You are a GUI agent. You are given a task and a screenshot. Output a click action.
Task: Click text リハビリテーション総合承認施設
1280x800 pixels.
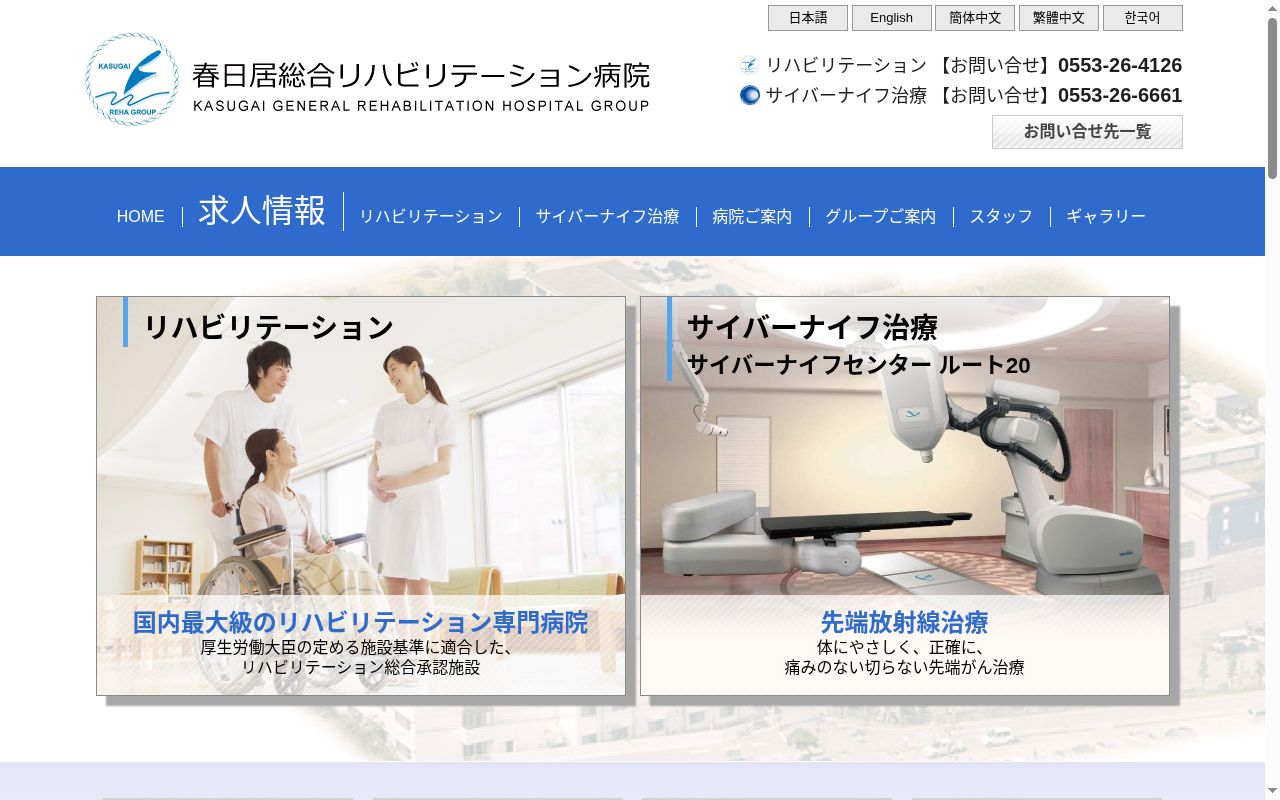tap(361, 667)
